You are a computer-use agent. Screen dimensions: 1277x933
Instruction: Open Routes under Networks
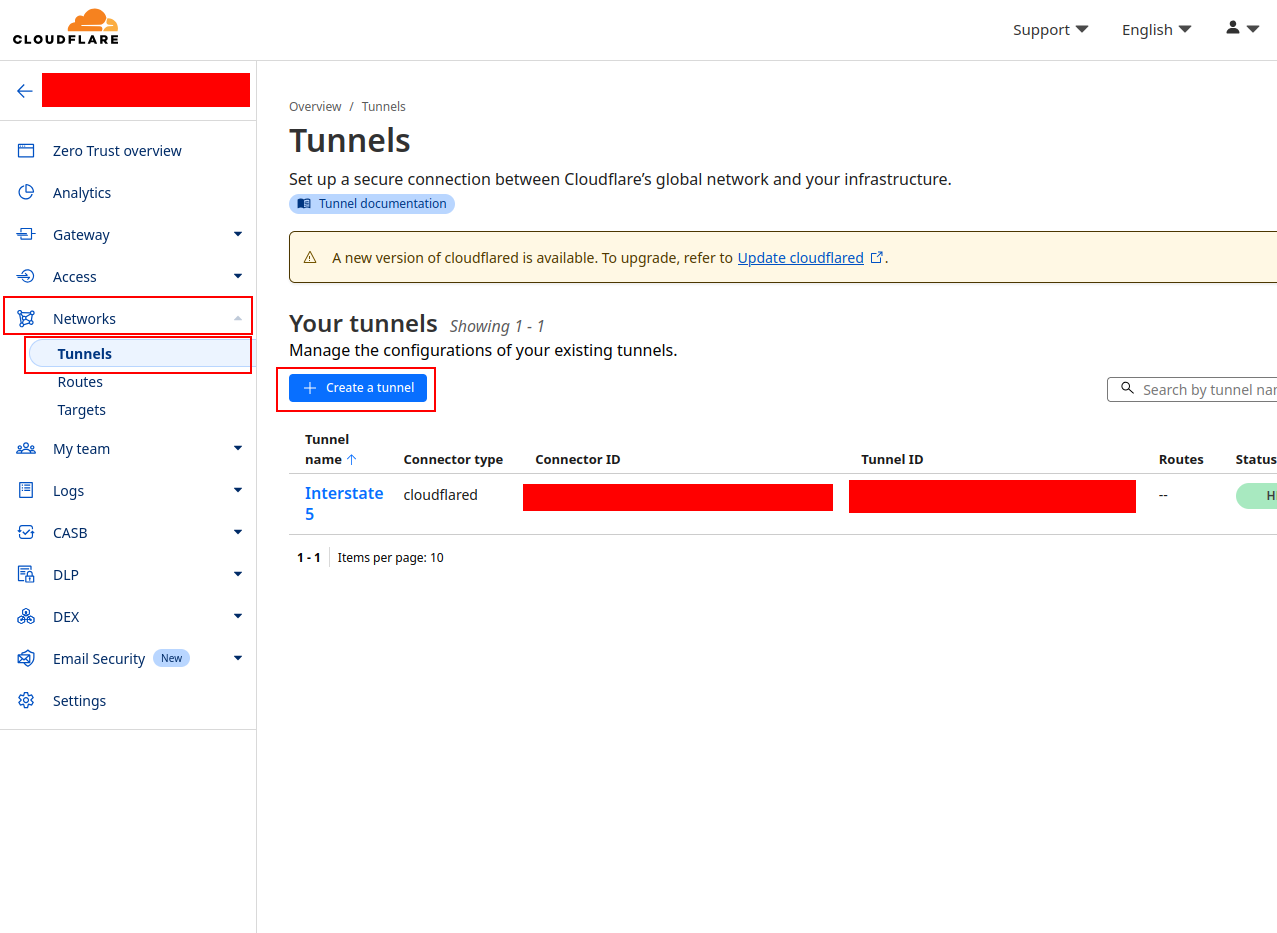click(x=80, y=382)
